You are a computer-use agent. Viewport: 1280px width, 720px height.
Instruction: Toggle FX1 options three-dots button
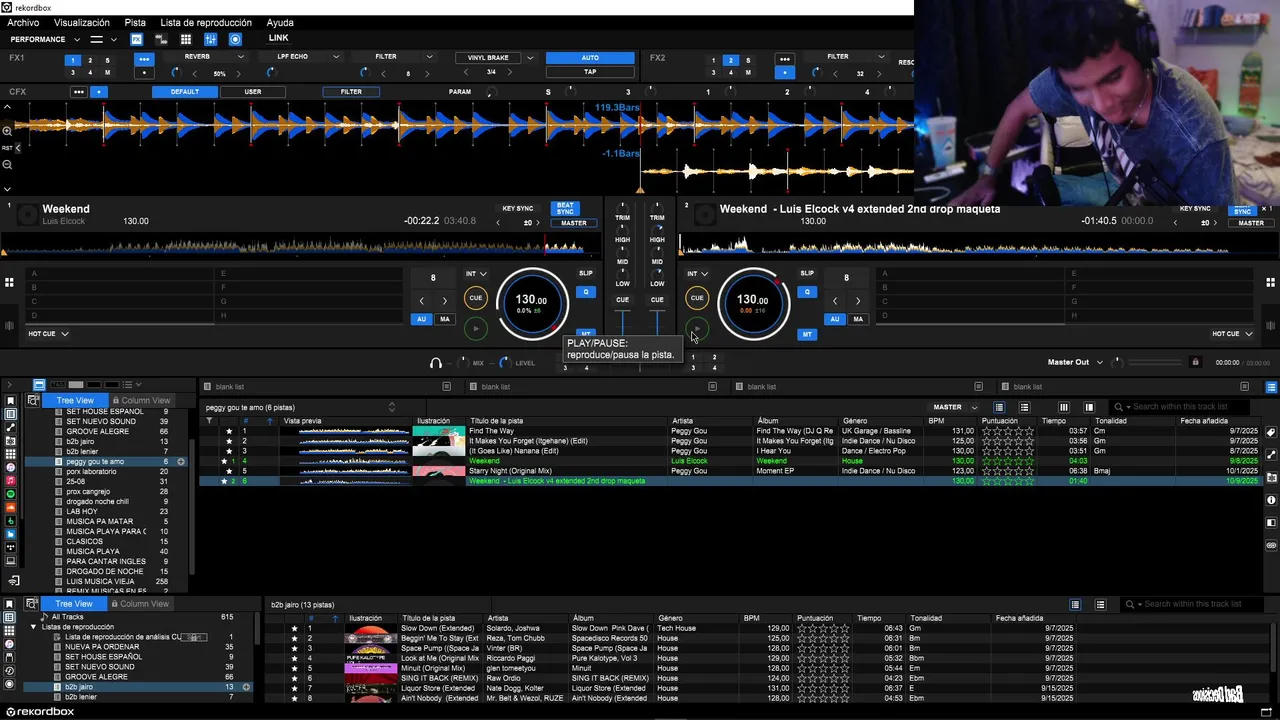coord(144,59)
